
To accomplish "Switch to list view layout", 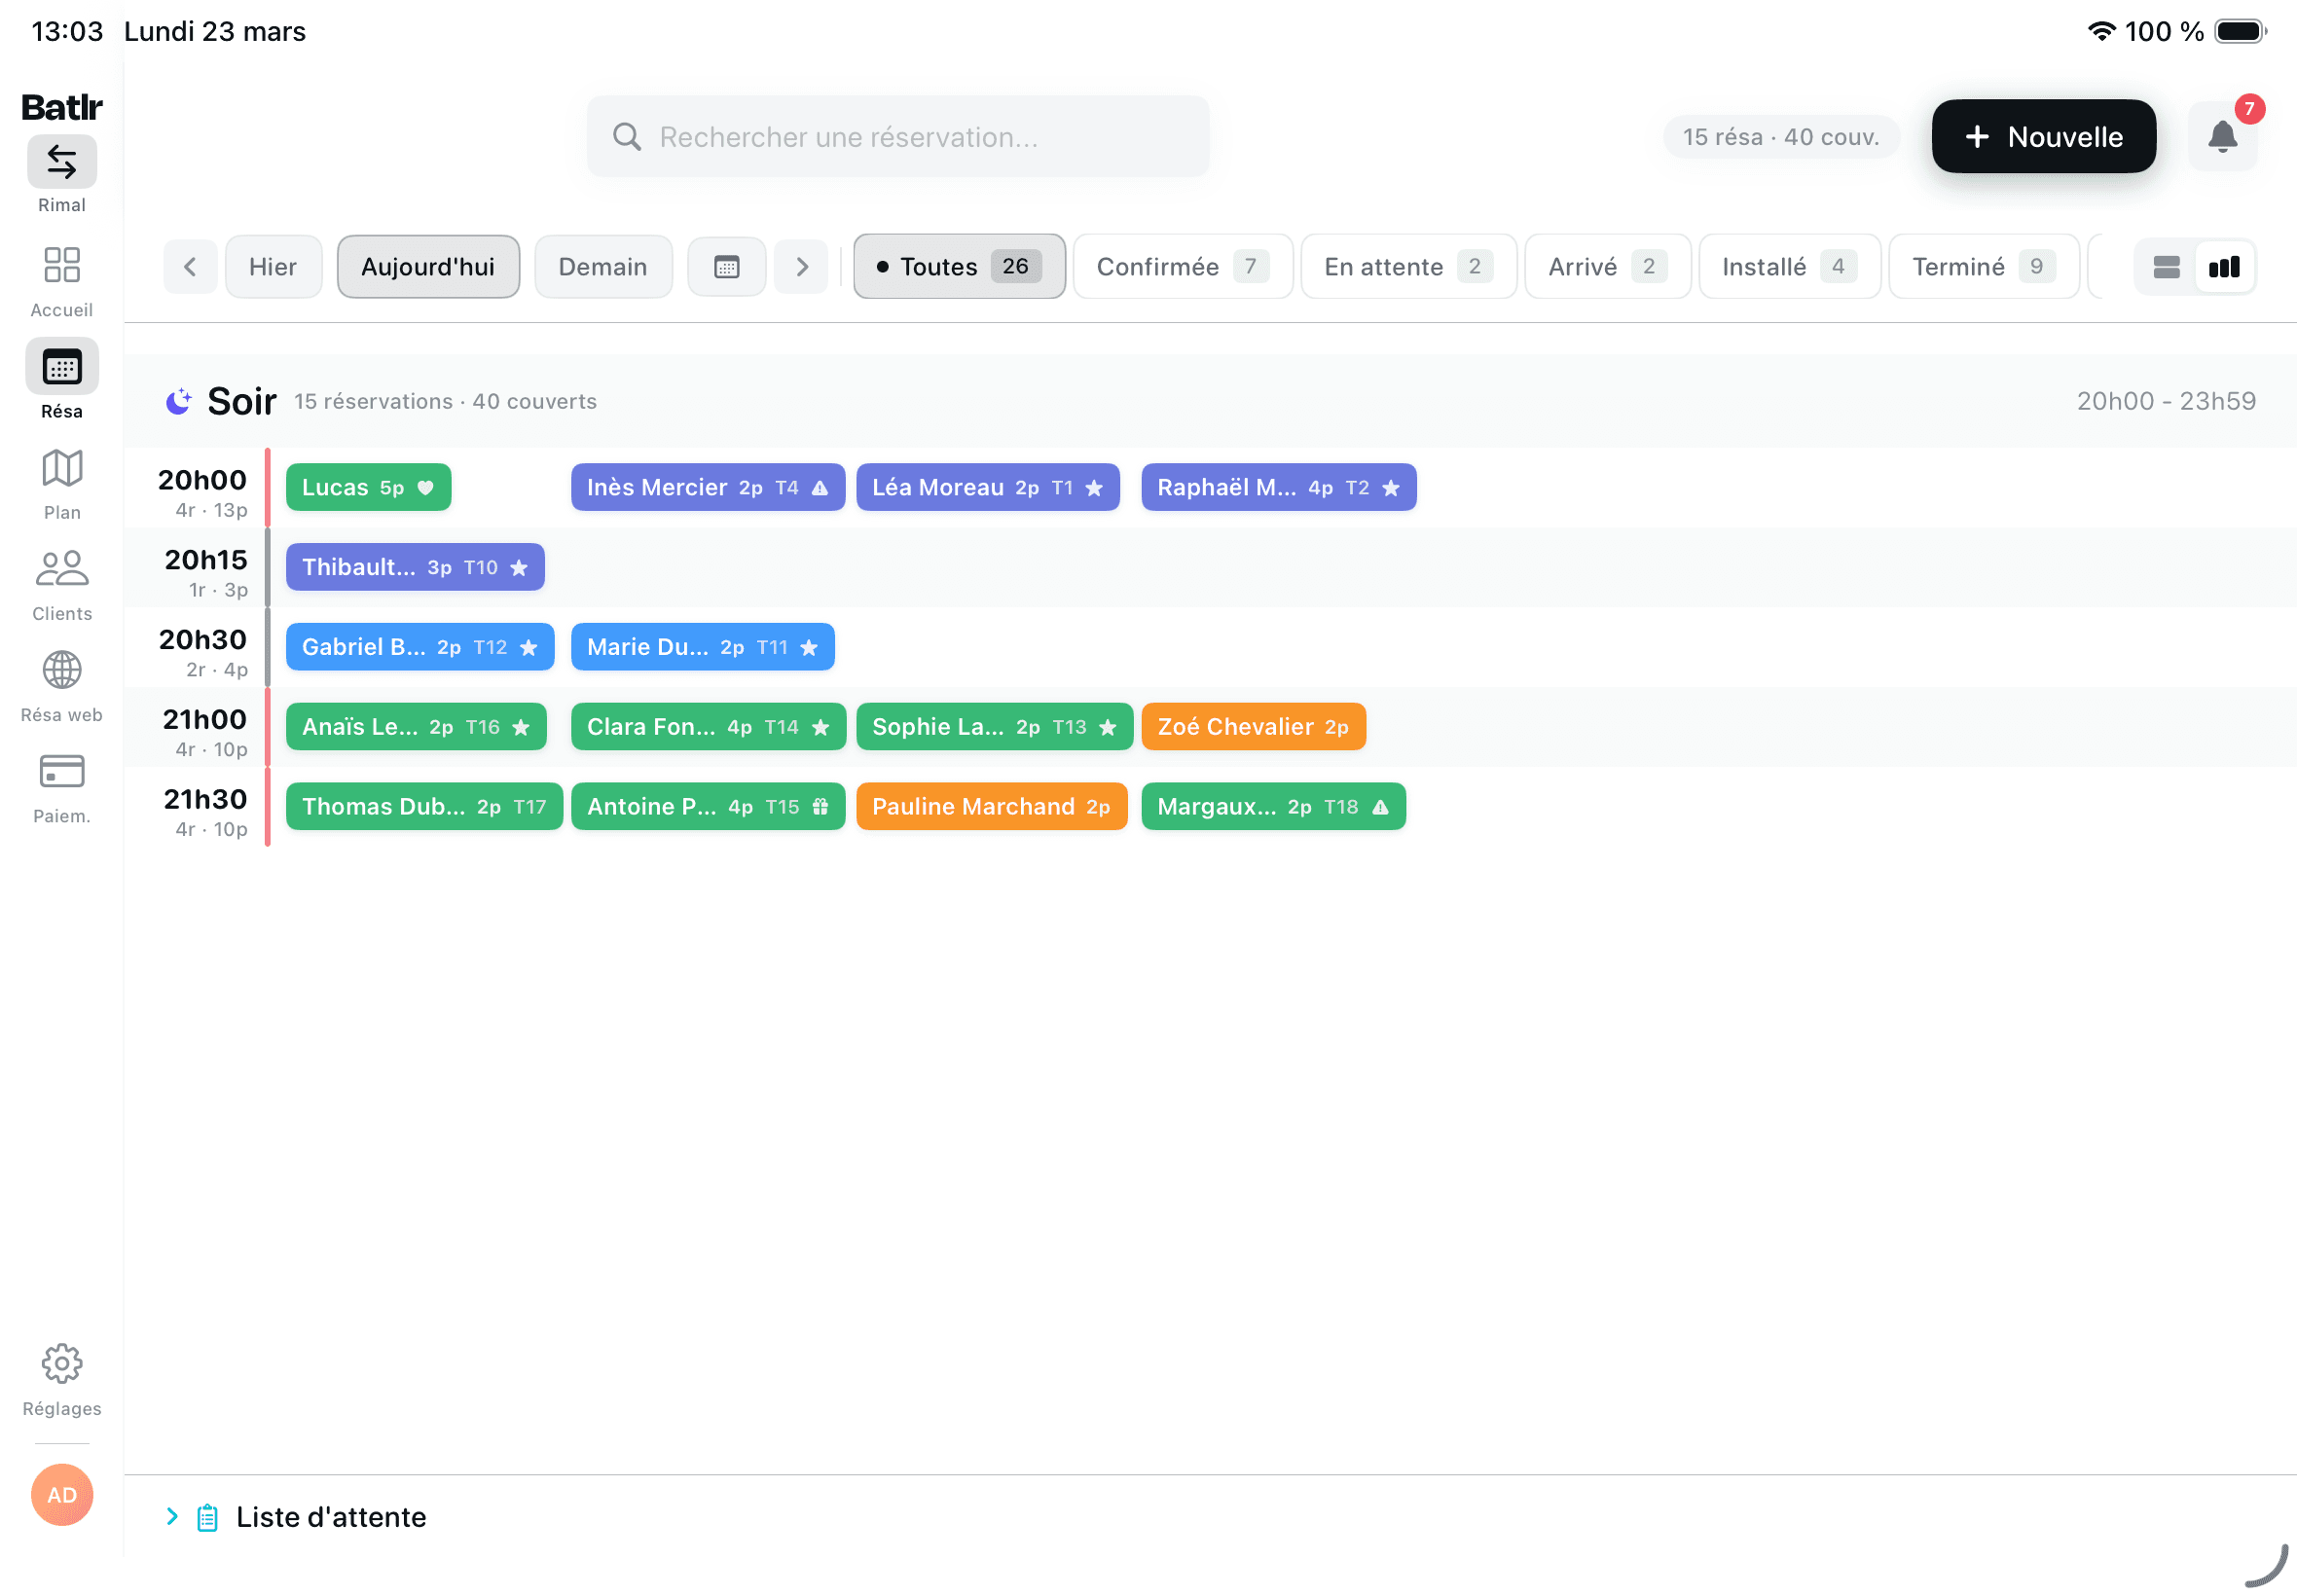I will click(2165, 267).
